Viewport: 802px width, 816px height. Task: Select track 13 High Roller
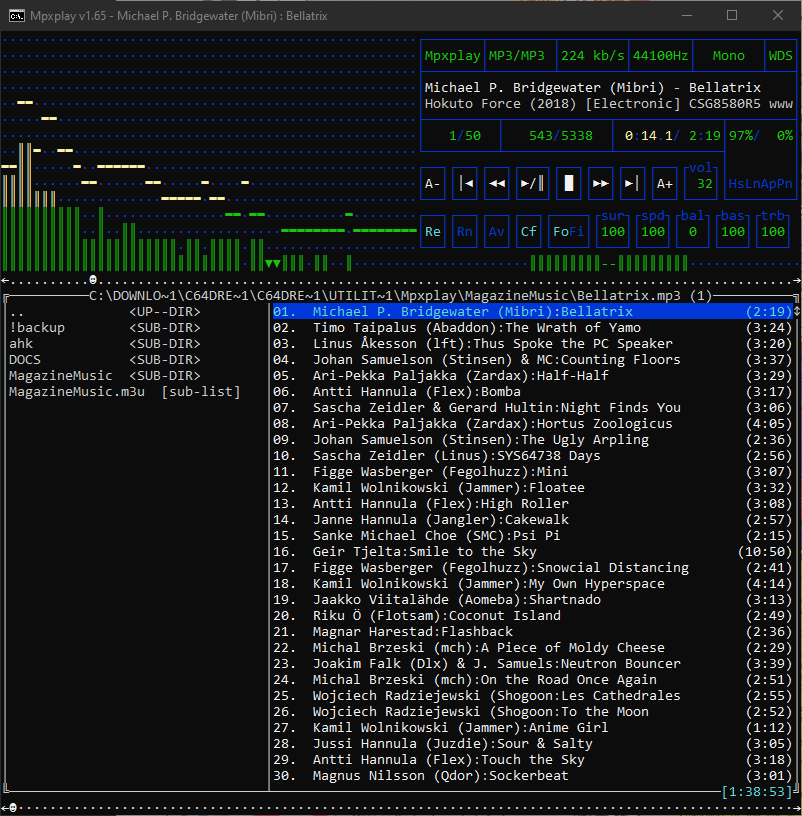(x=532, y=504)
